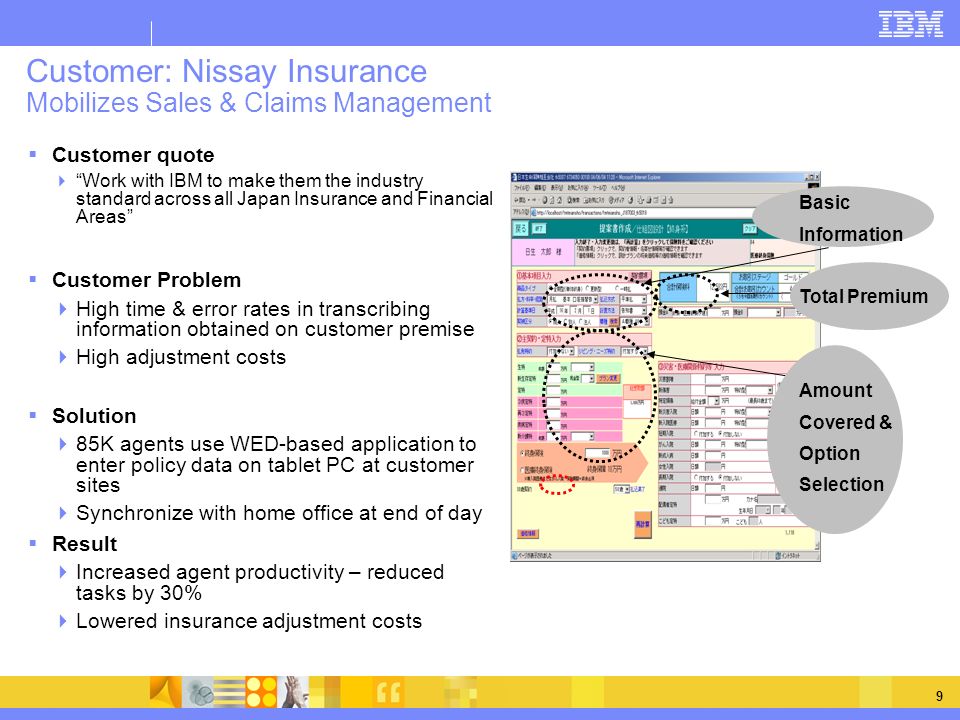Select the medical whole-life radio lower in the orange panel
Screen dimensions: 960x720
pos(522,470)
